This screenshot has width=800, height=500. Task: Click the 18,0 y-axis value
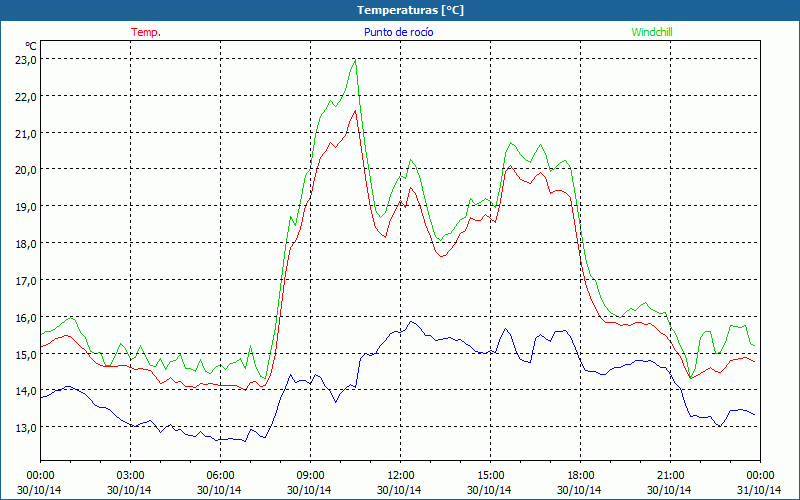pyautogui.click(x=26, y=243)
